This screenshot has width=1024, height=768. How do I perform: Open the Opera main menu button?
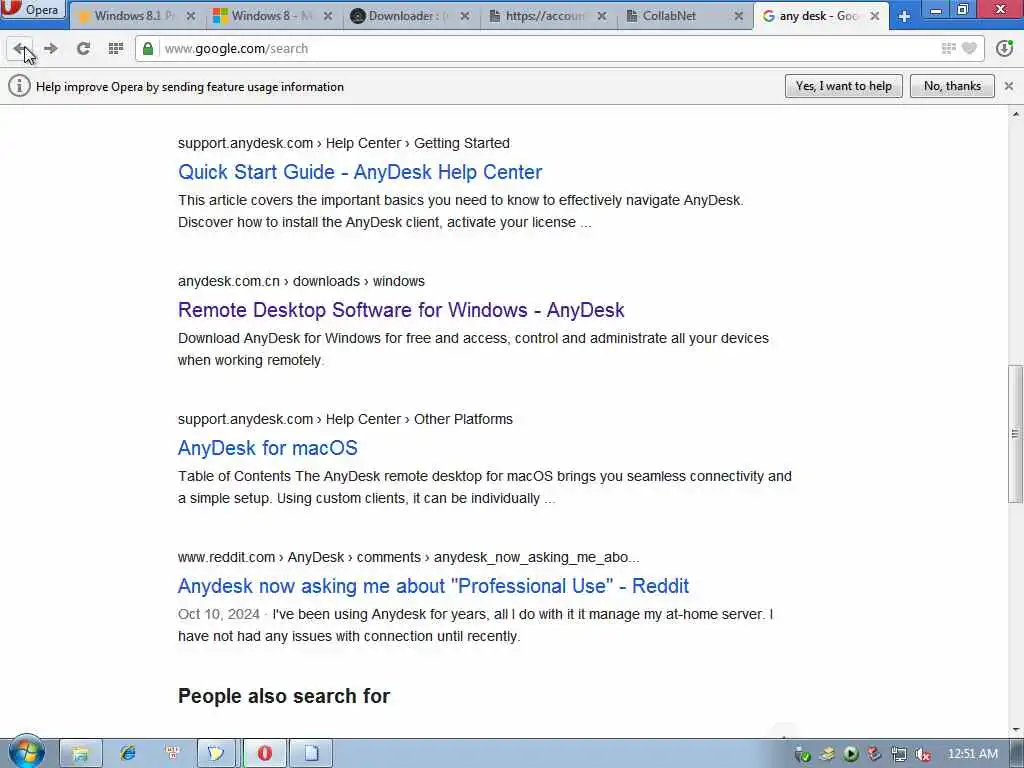click(33, 10)
